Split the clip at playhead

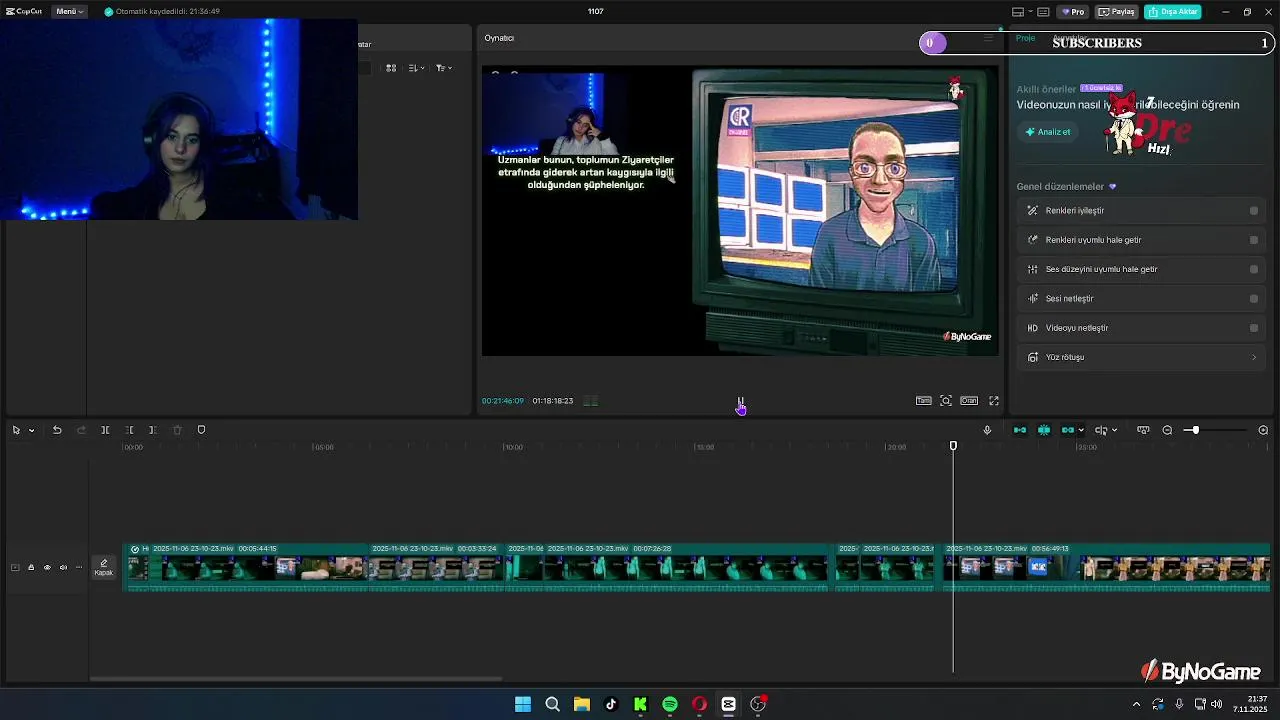click(x=105, y=430)
